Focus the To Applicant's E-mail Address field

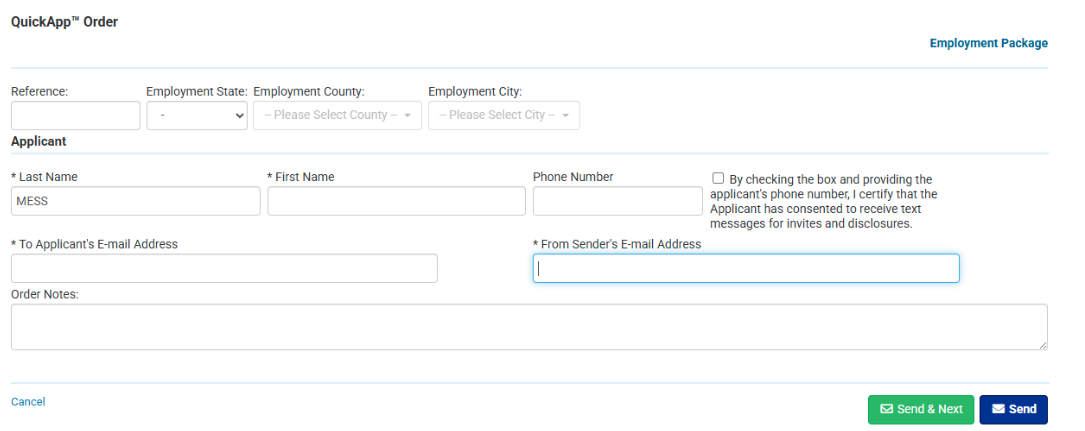click(x=224, y=268)
